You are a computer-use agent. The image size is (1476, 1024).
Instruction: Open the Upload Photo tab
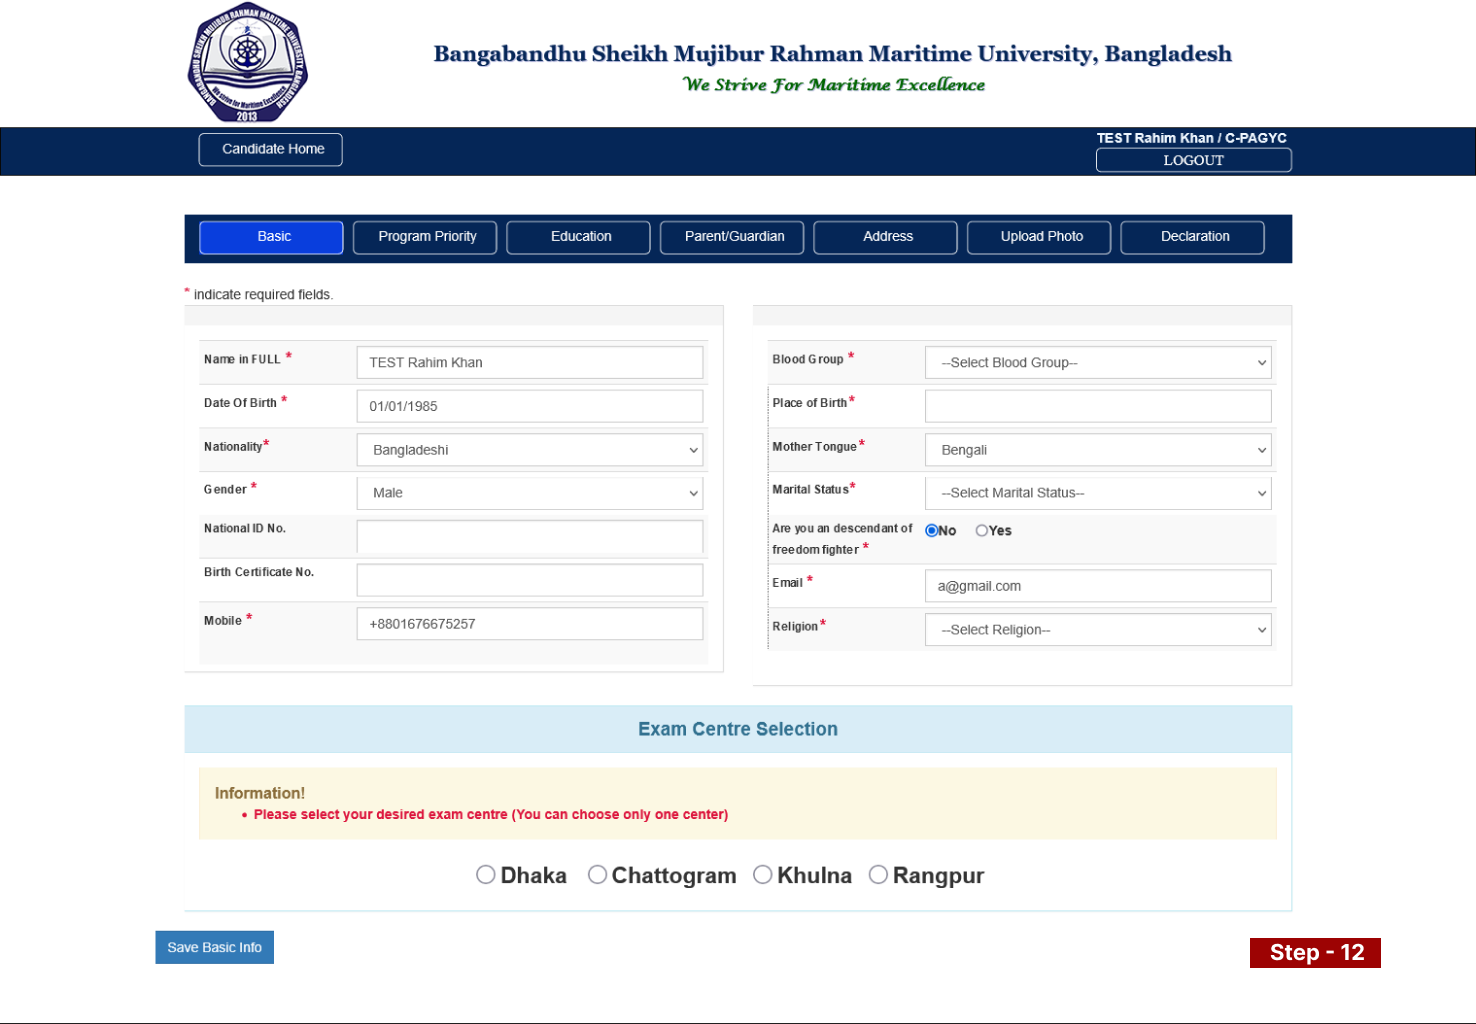pos(1040,237)
